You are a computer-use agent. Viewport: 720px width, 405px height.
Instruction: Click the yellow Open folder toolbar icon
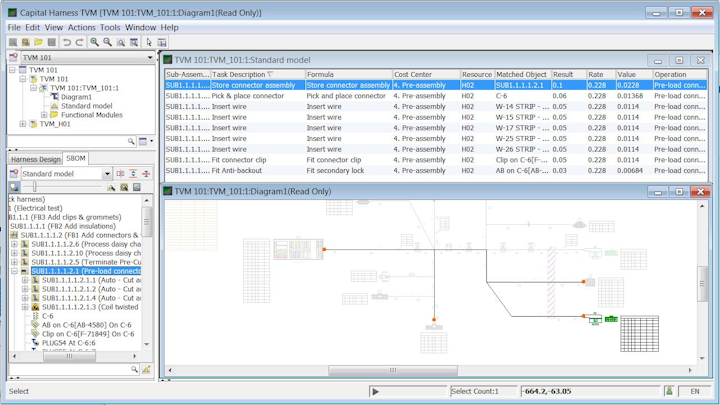pyautogui.click(x=39, y=42)
